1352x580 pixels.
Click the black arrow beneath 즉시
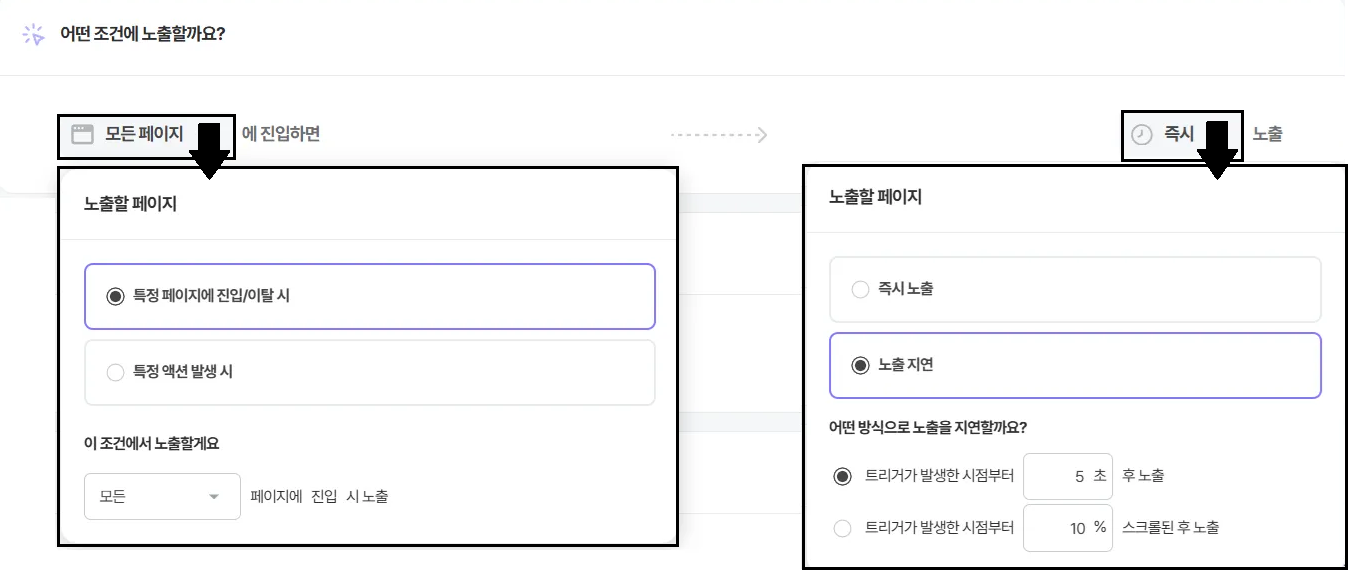pos(1217,149)
